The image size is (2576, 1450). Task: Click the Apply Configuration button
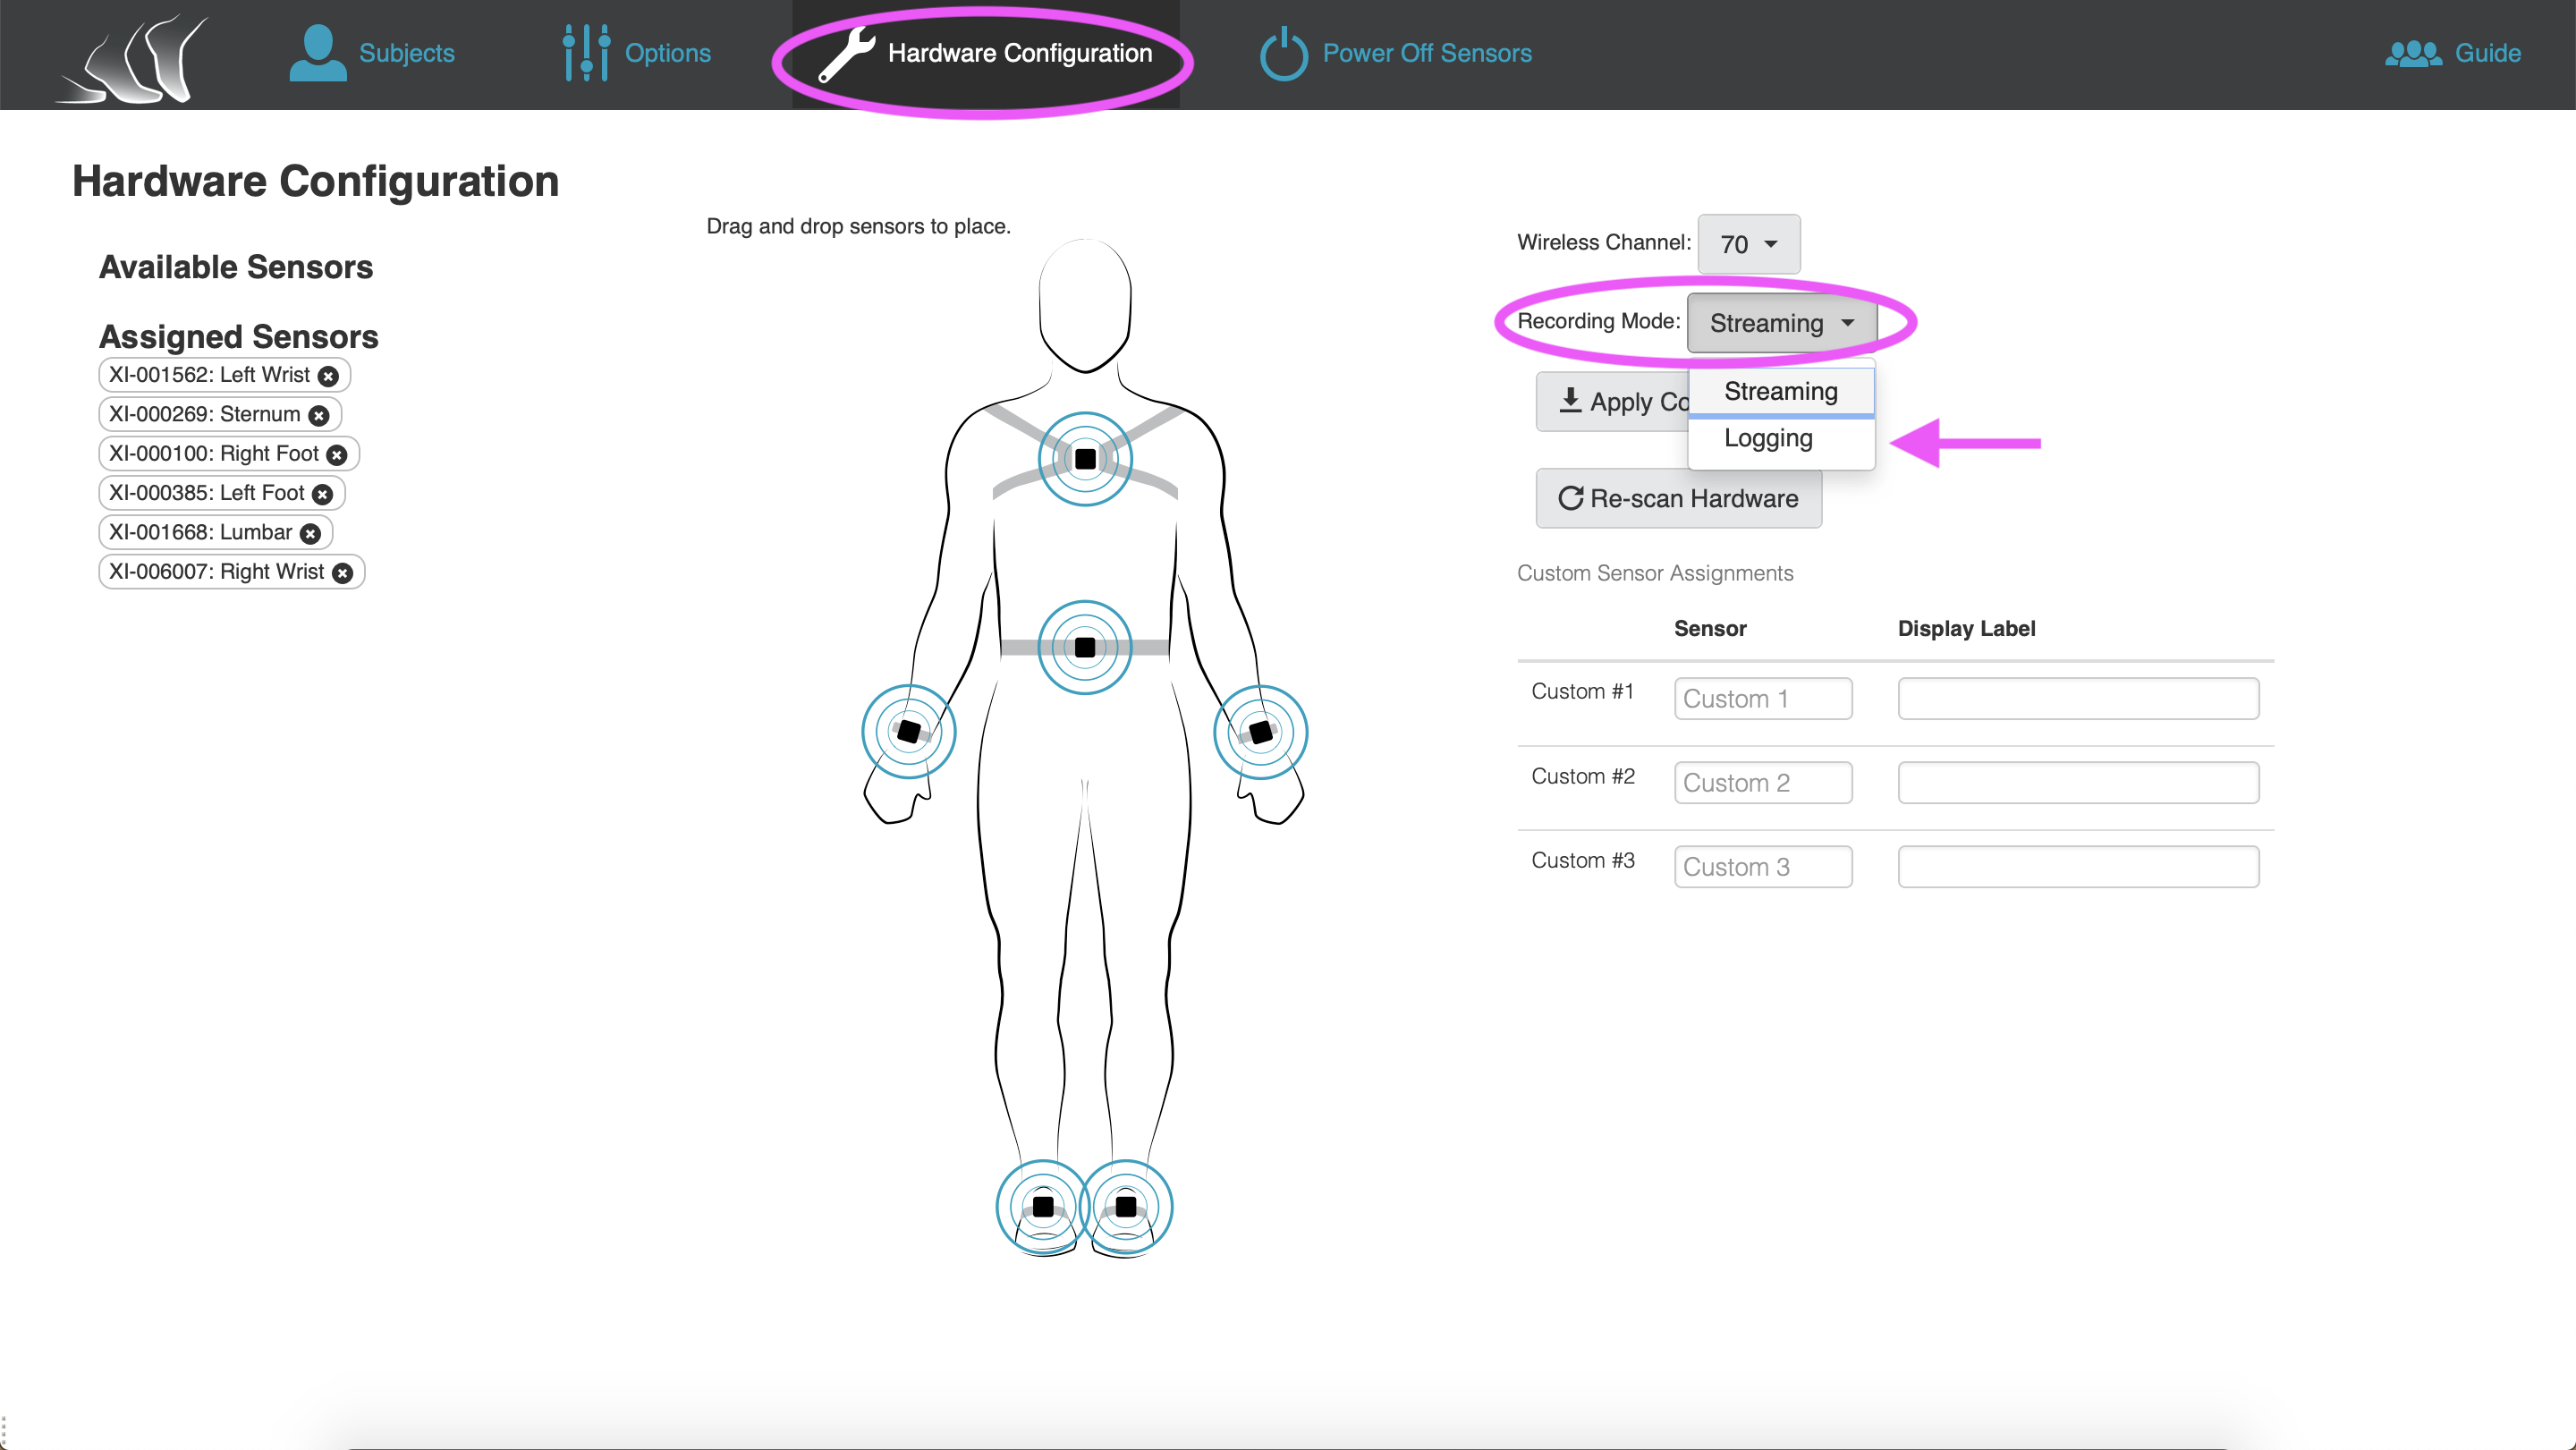1613,402
